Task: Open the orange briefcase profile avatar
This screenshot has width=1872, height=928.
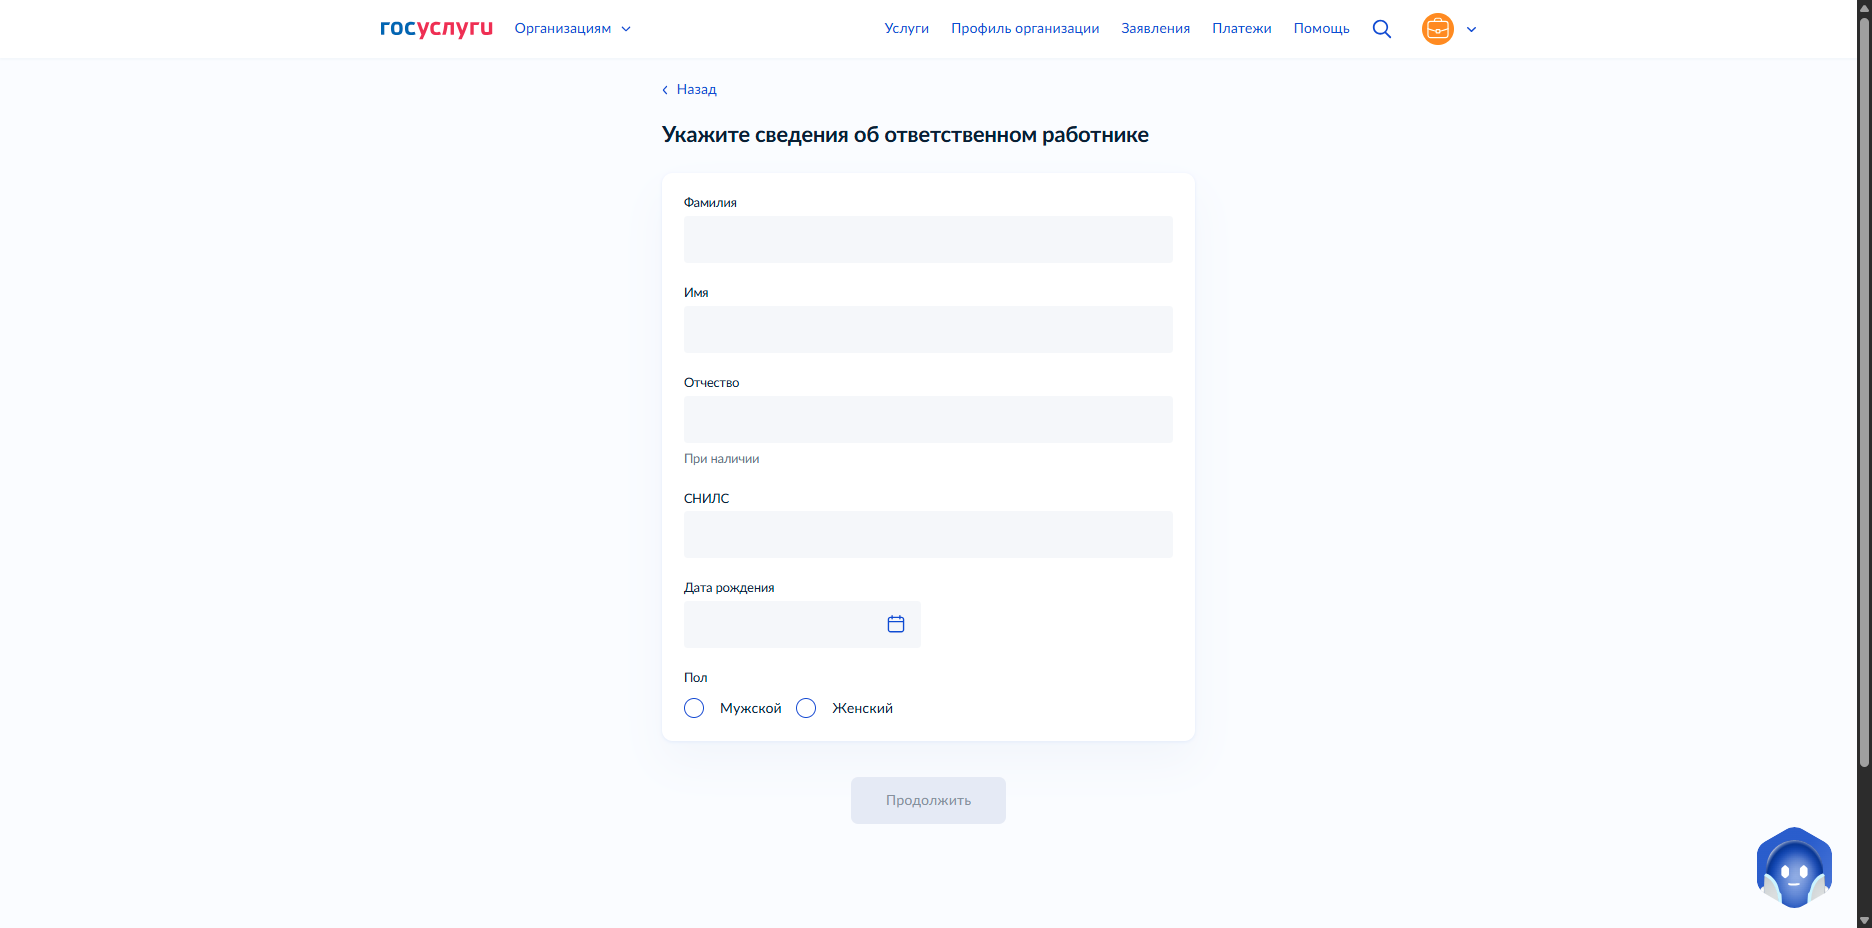Action: coord(1438,29)
